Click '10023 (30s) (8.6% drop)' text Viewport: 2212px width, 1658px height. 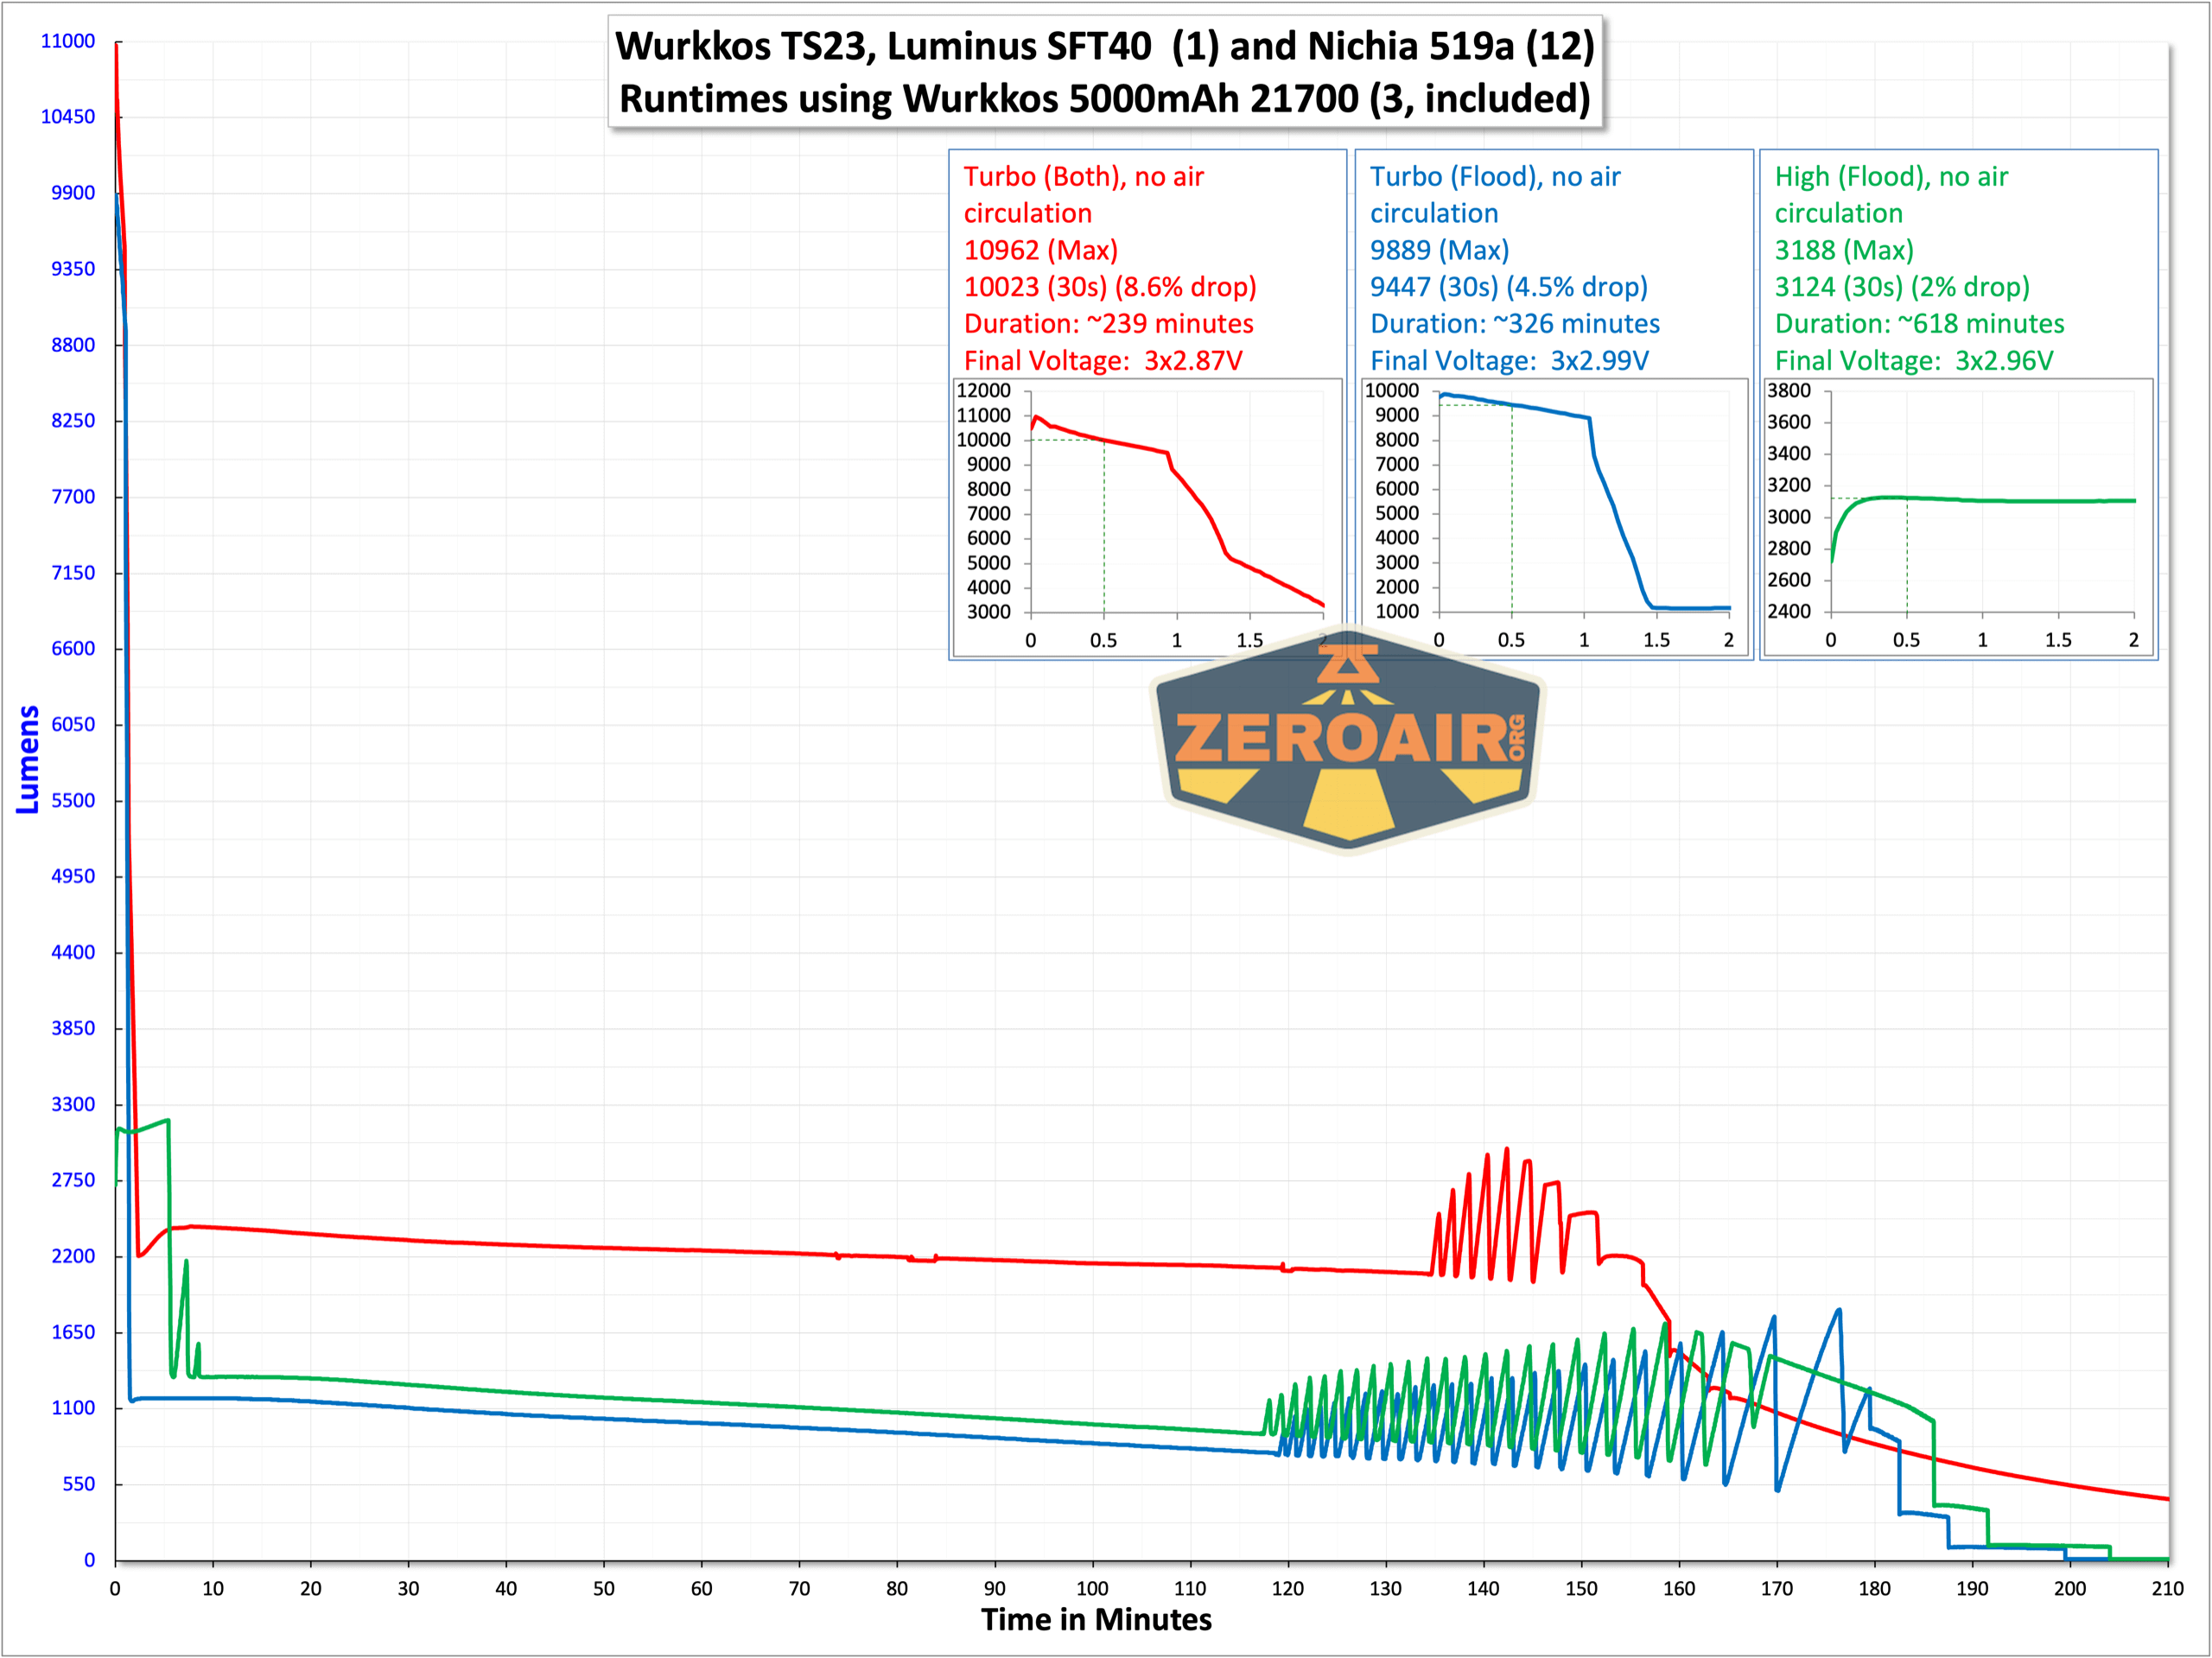point(1110,287)
